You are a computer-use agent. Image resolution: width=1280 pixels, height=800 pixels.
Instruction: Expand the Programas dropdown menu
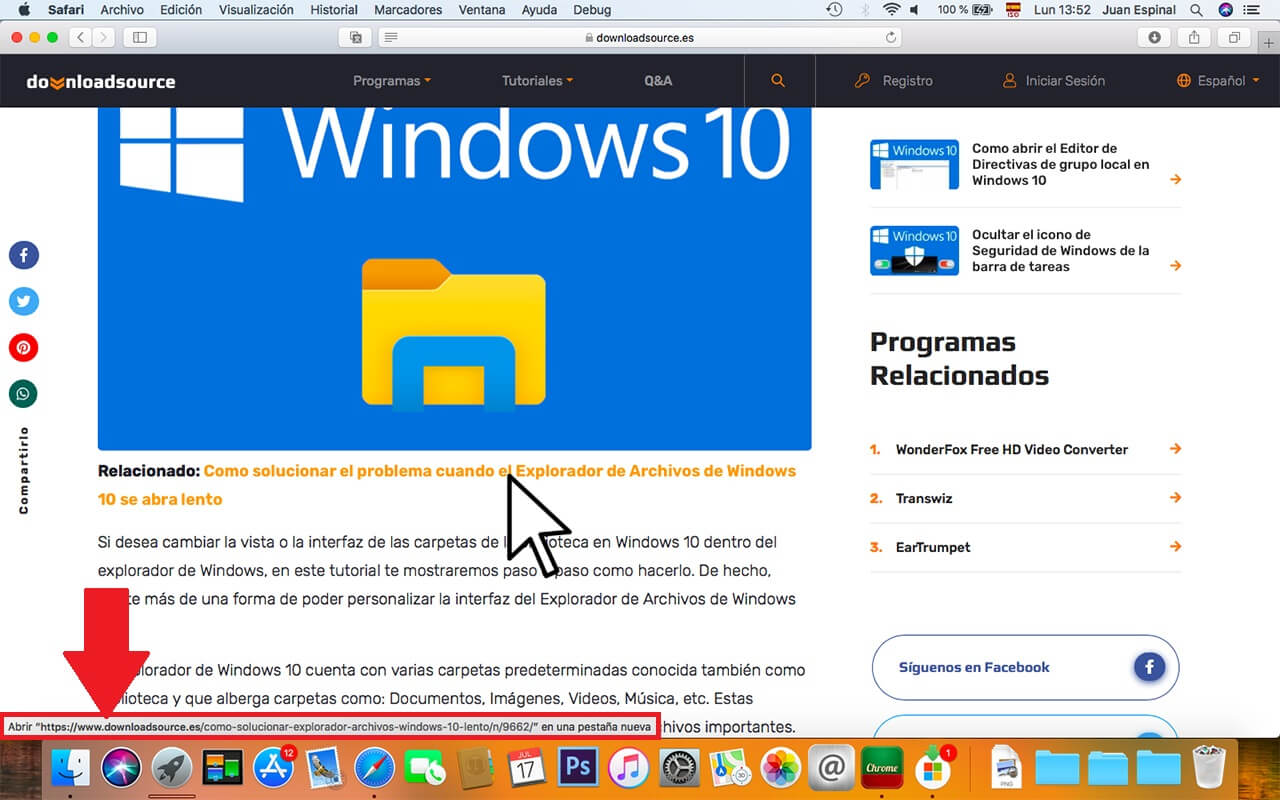[392, 81]
